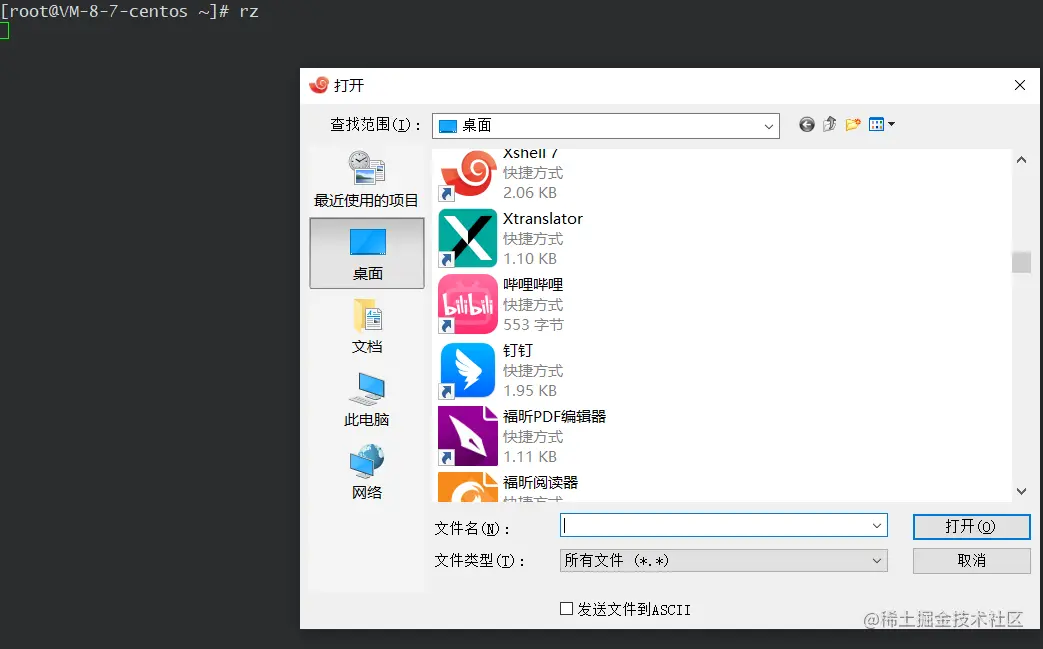
Task: Click the 1.10 KB size text
Action: point(530,259)
